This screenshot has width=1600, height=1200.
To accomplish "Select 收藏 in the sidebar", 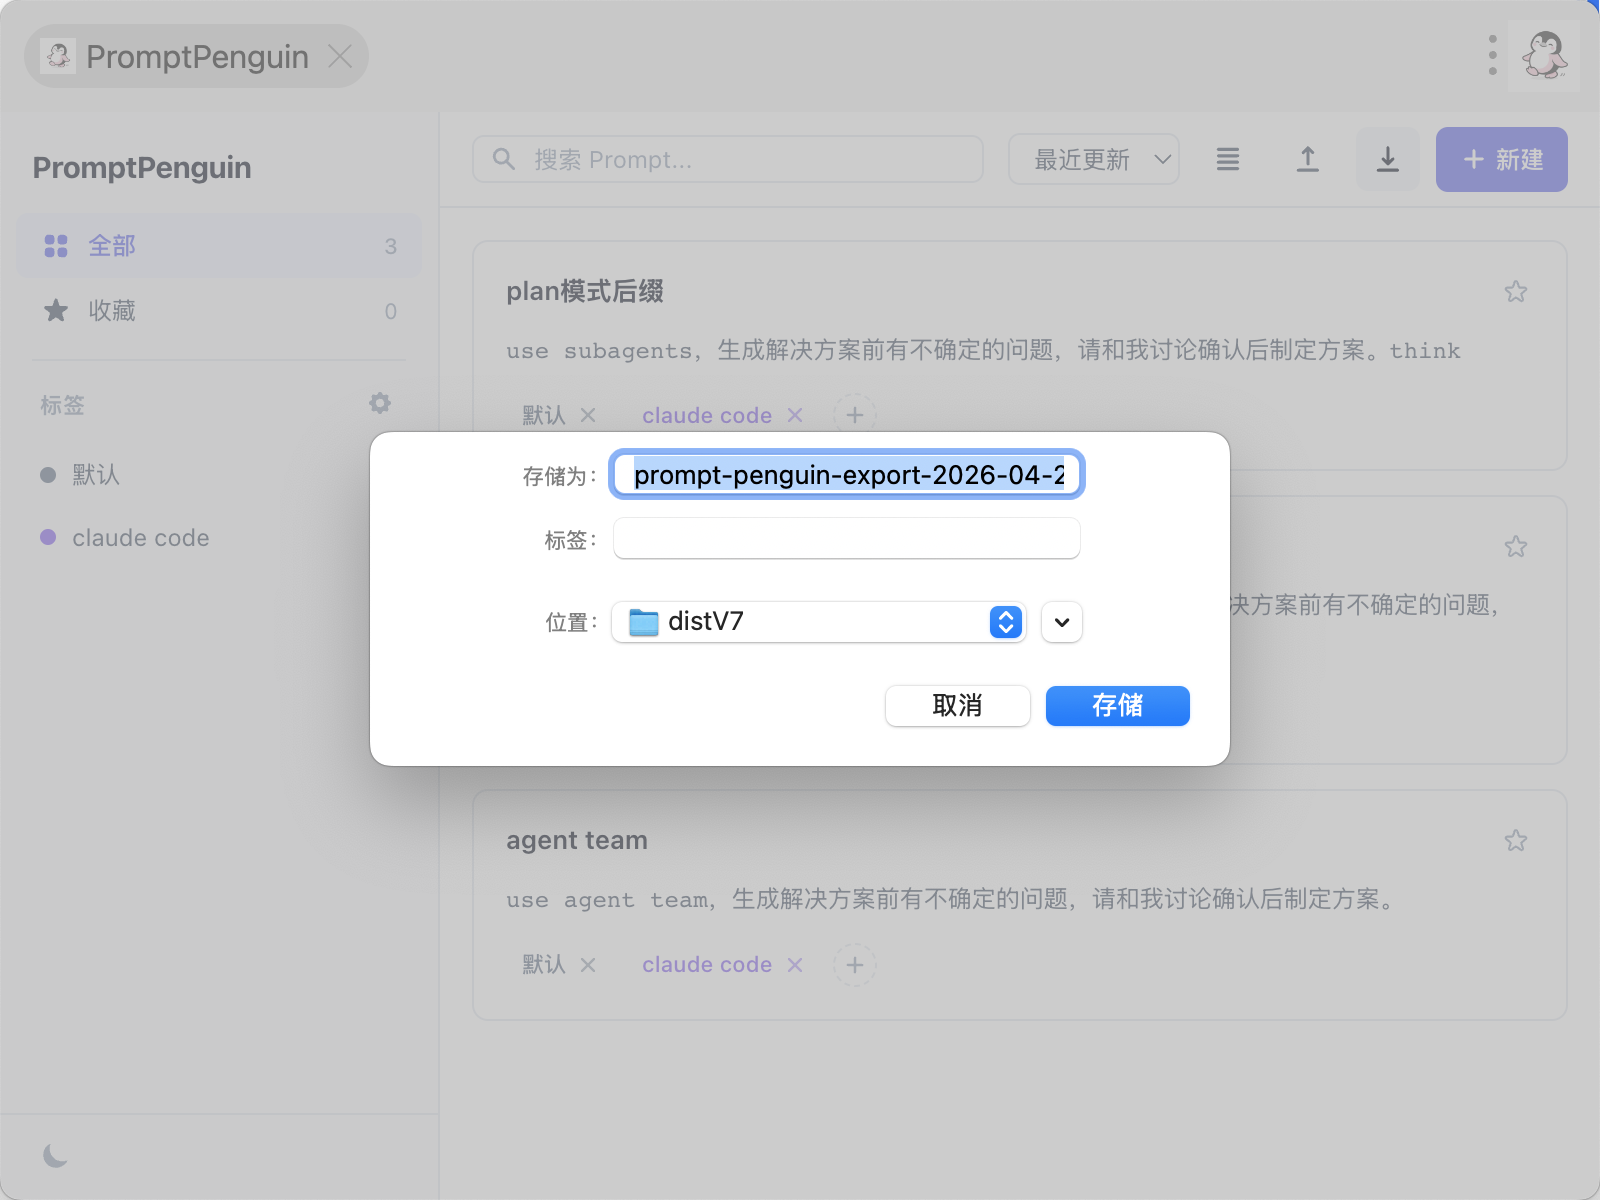I will tap(218, 310).
